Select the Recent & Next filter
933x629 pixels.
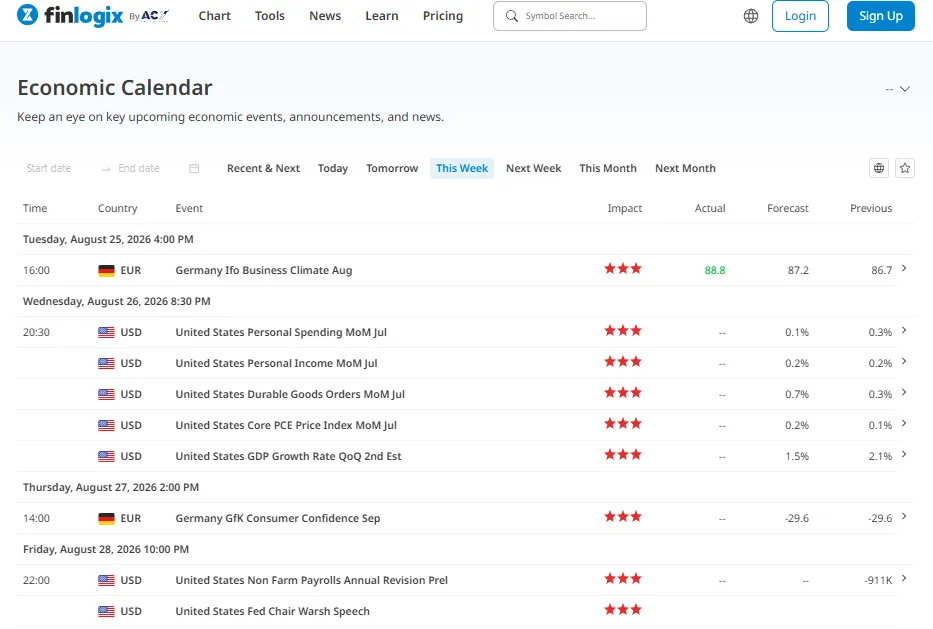pyautogui.click(x=263, y=168)
